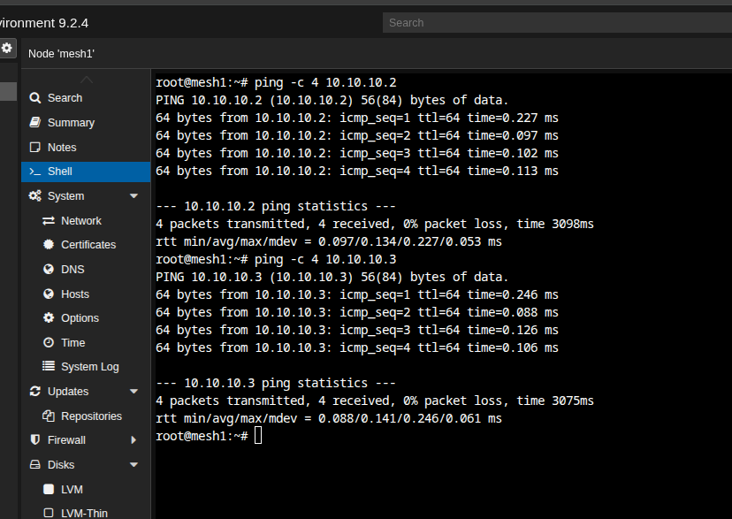
Task: Open the Repositories page
Action: pos(86,416)
